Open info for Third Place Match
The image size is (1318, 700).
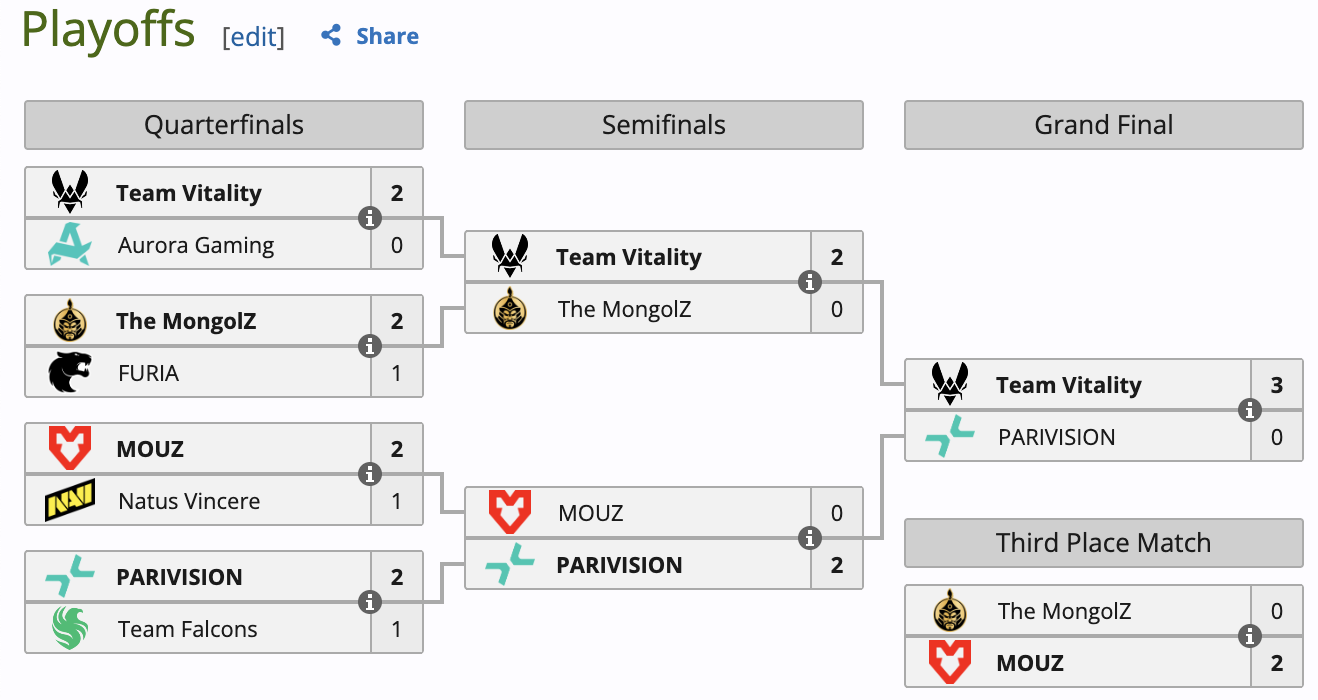click(x=1250, y=637)
